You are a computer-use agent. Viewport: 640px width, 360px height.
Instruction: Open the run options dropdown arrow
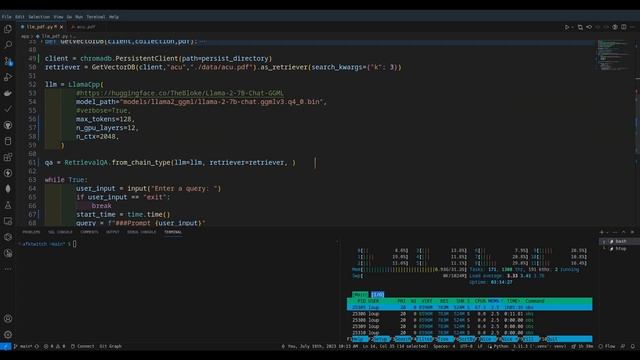click(x=572, y=27)
